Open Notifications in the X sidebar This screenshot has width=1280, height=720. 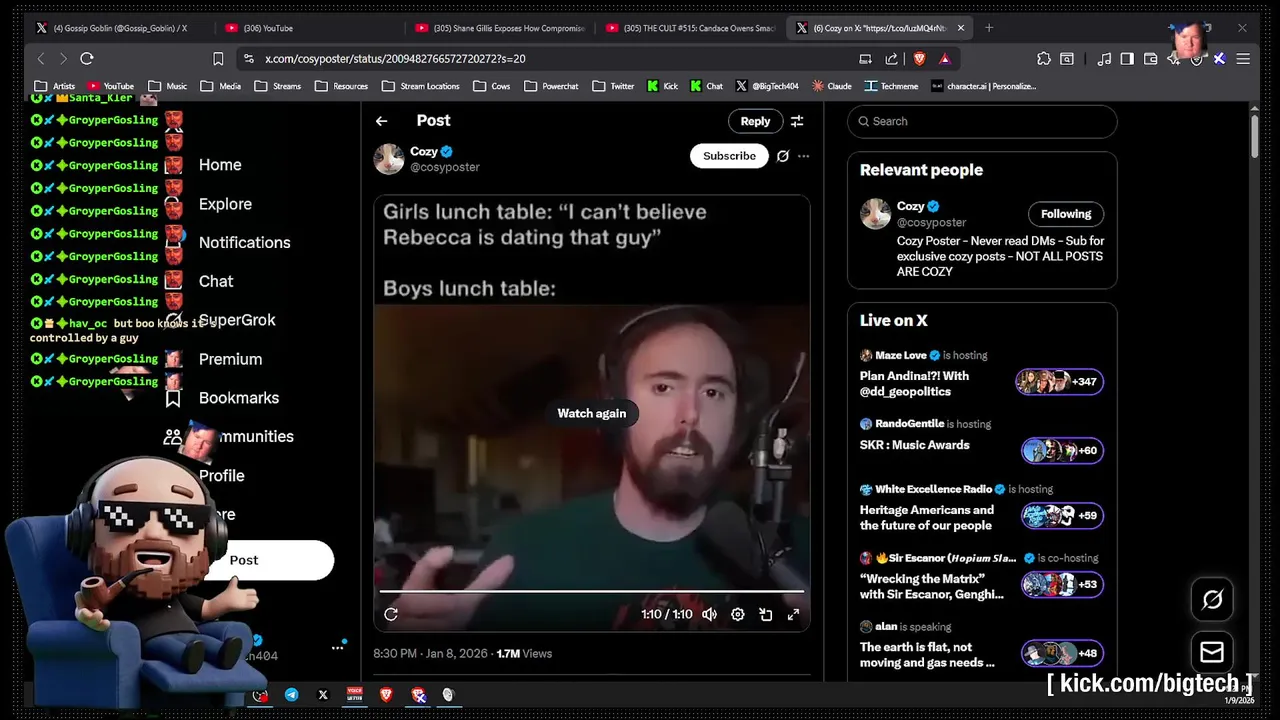click(x=244, y=243)
